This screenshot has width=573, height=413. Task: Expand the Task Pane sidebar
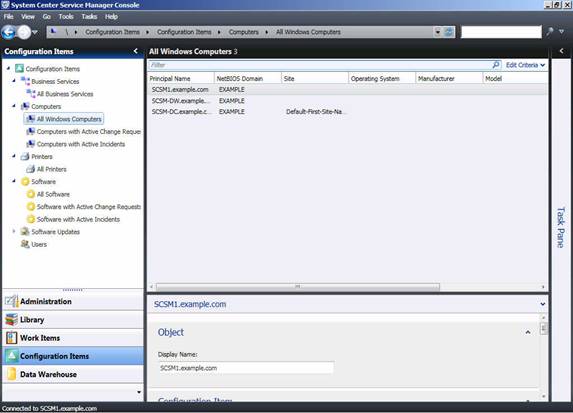(561, 51)
